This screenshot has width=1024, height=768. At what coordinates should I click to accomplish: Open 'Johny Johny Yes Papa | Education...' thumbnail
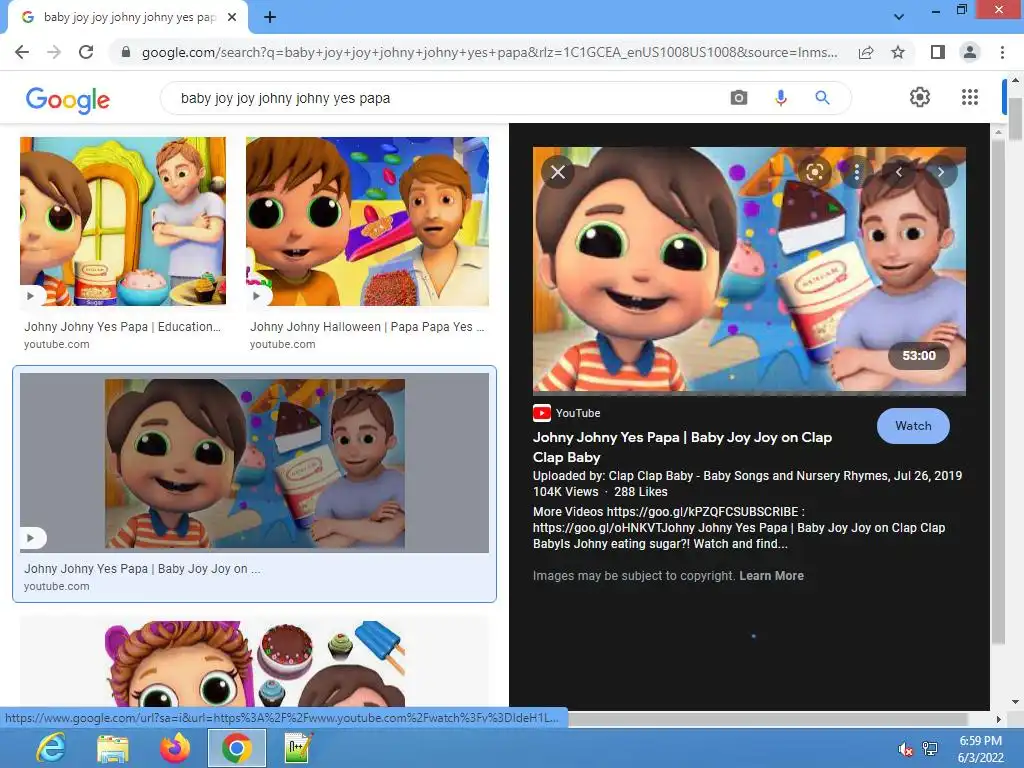click(x=123, y=221)
